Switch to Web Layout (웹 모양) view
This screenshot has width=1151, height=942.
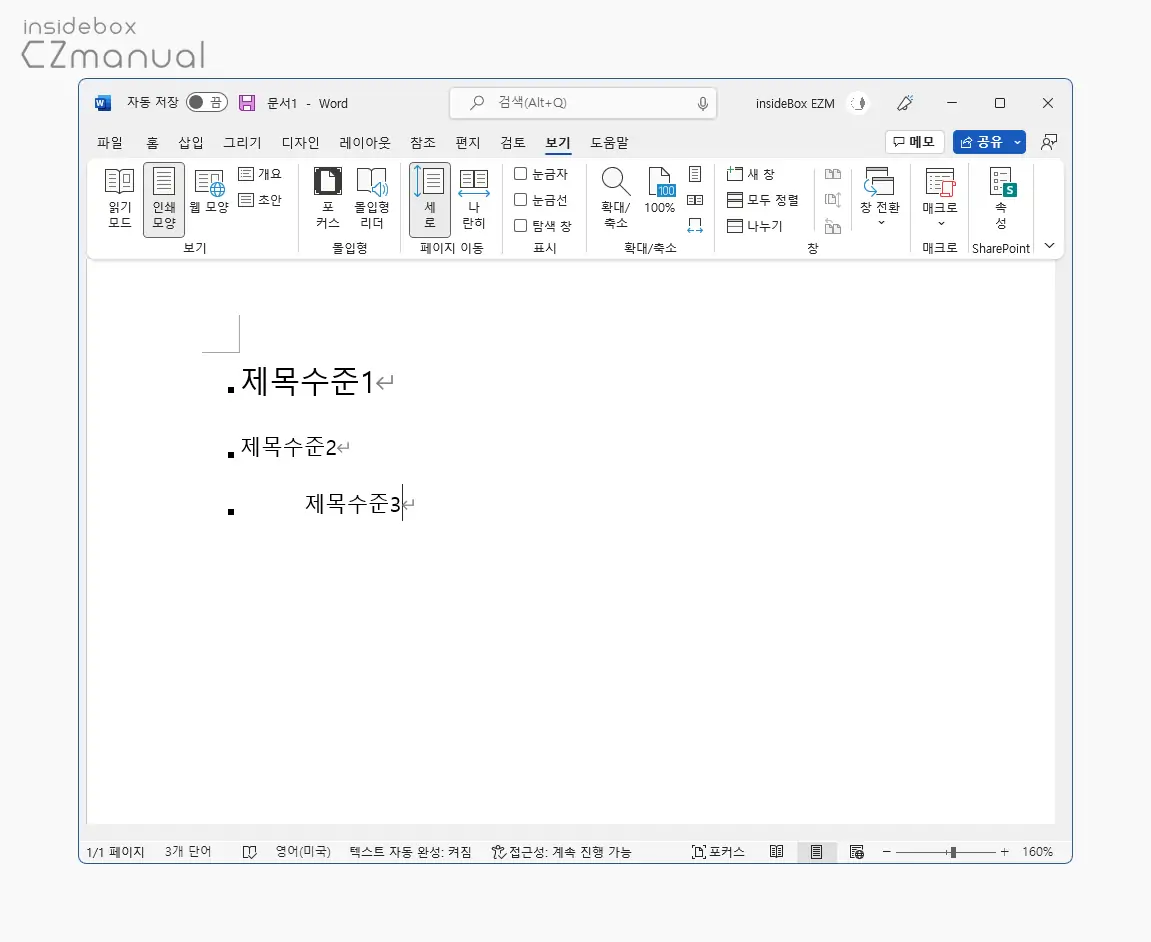point(209,191)
